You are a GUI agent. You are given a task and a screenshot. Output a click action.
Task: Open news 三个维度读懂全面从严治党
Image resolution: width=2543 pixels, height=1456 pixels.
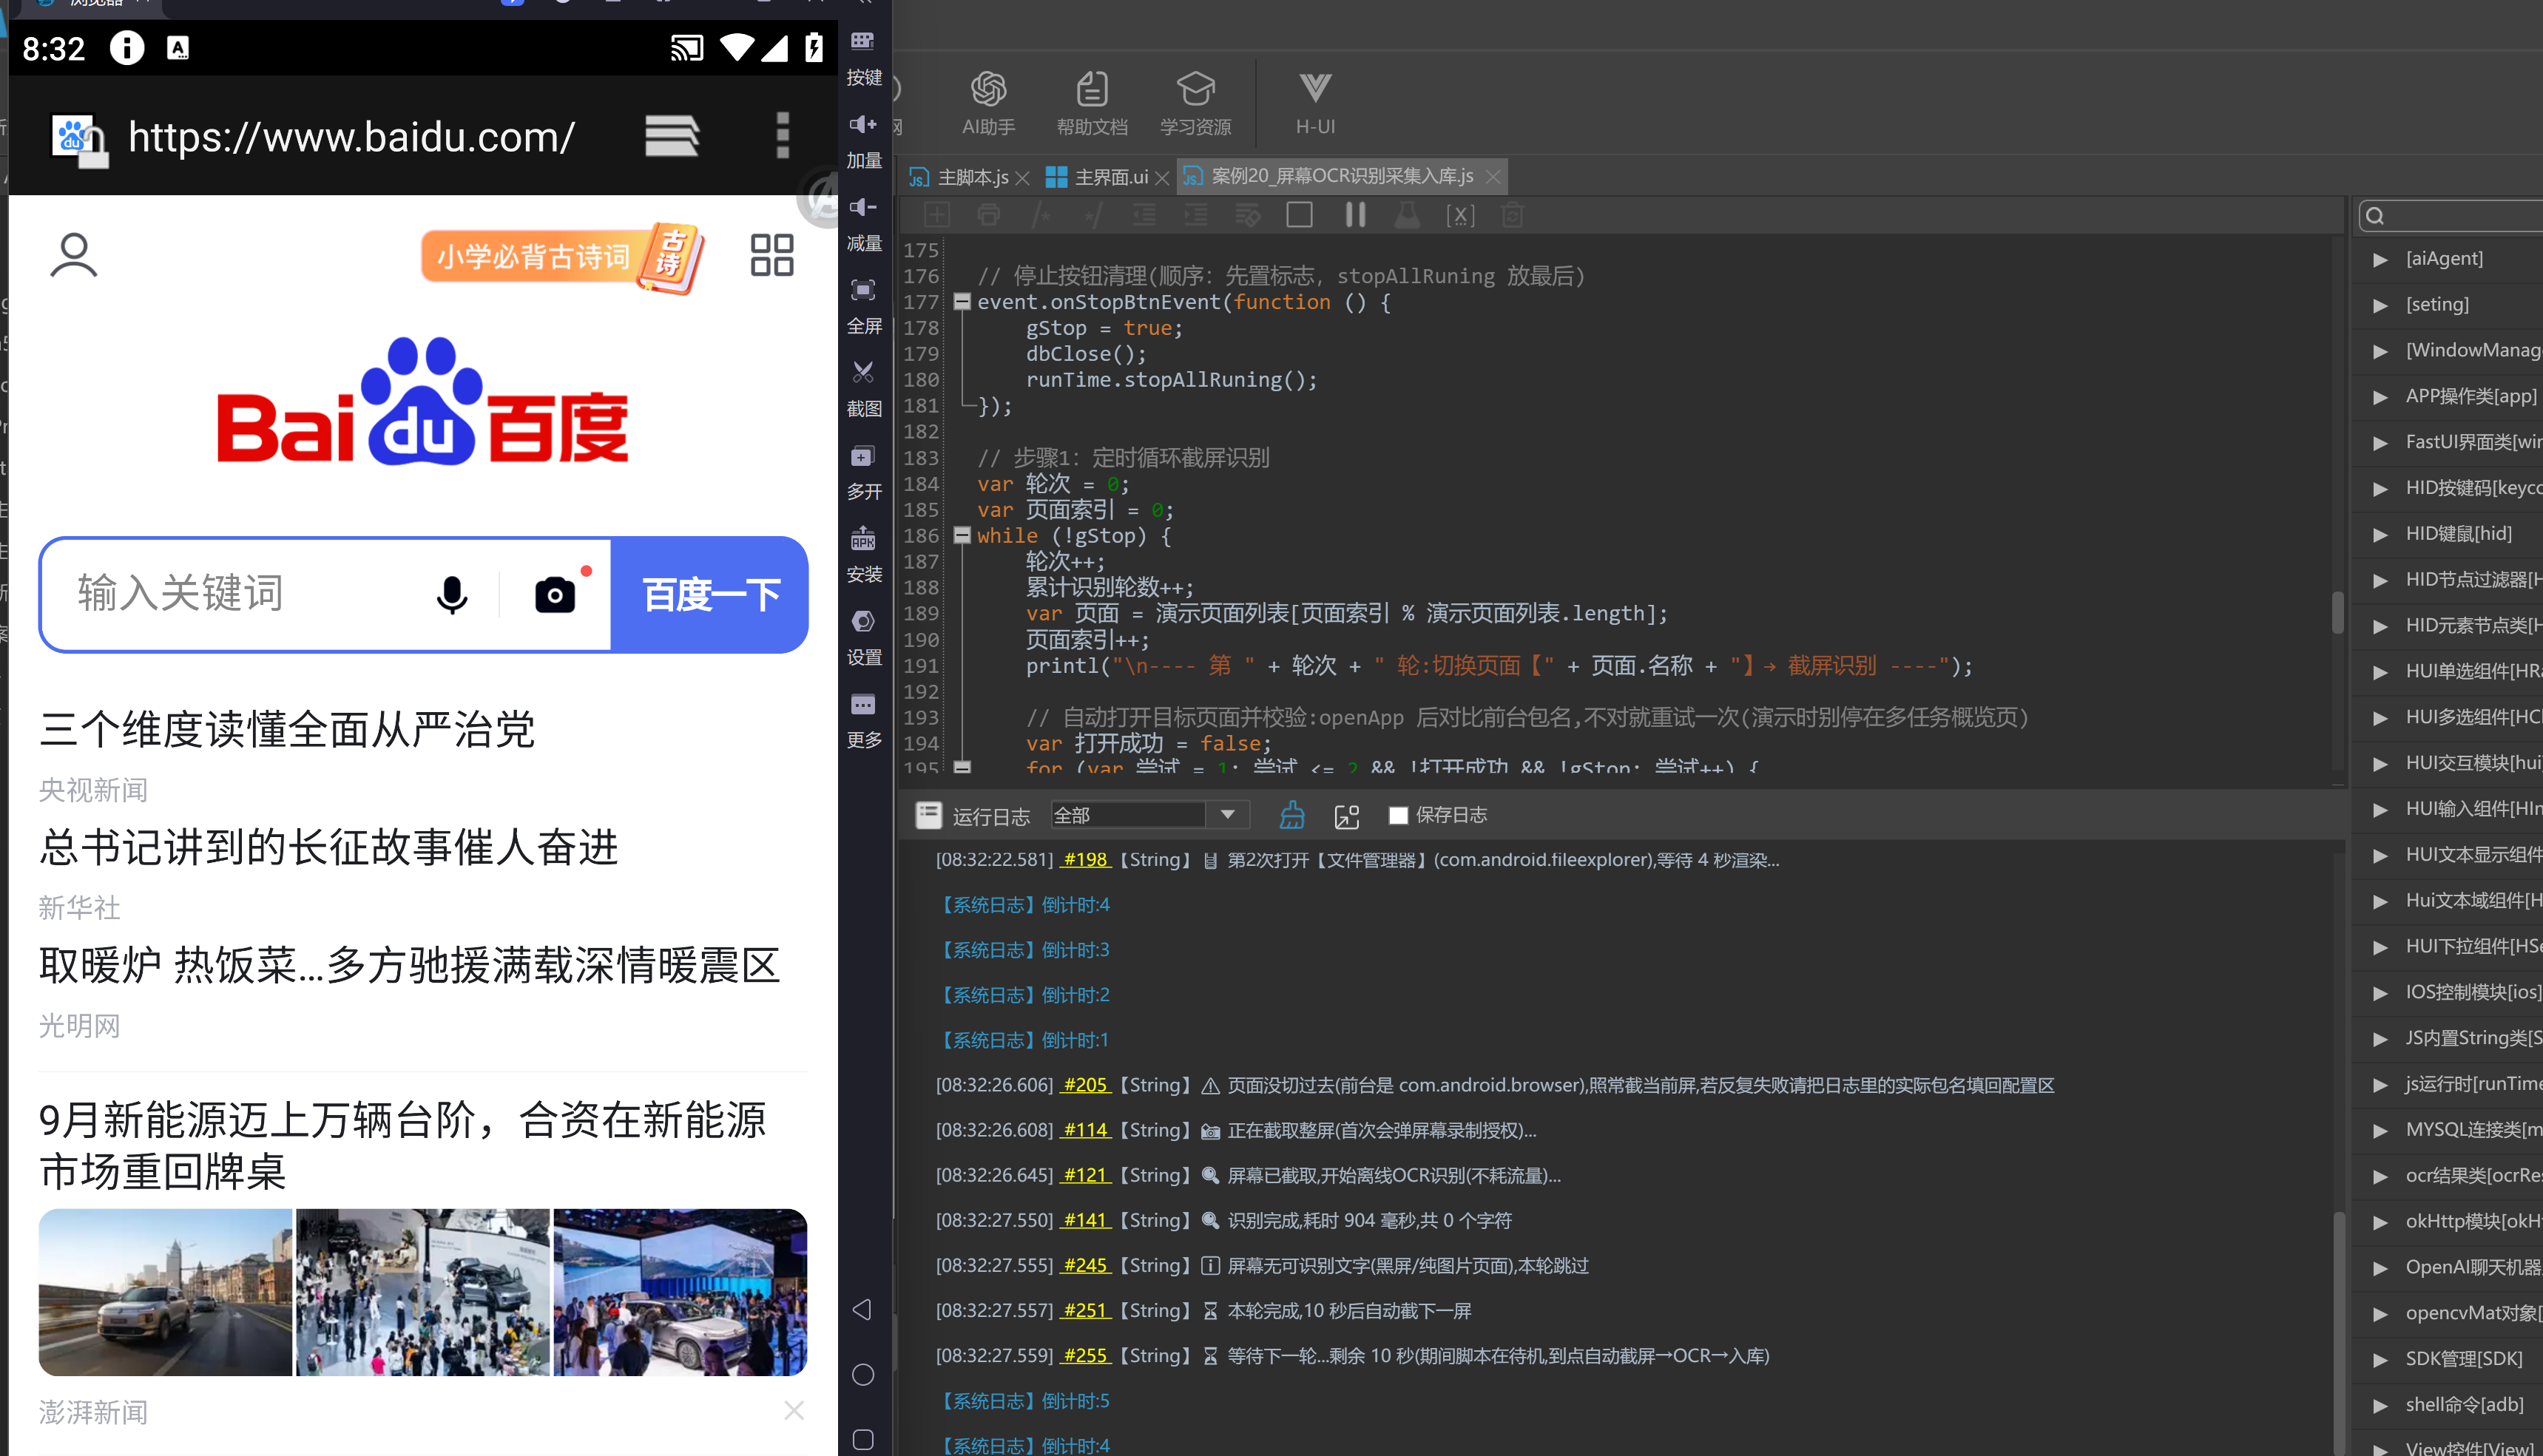[287, 729]
